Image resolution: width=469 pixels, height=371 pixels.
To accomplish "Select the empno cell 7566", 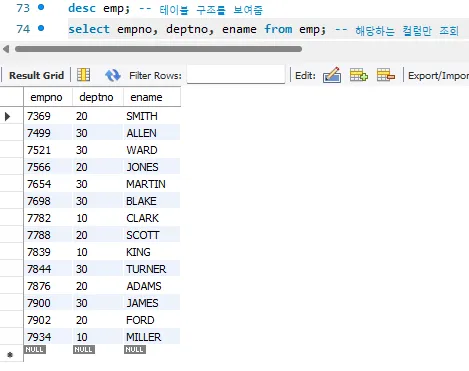I will pos(48,167).
